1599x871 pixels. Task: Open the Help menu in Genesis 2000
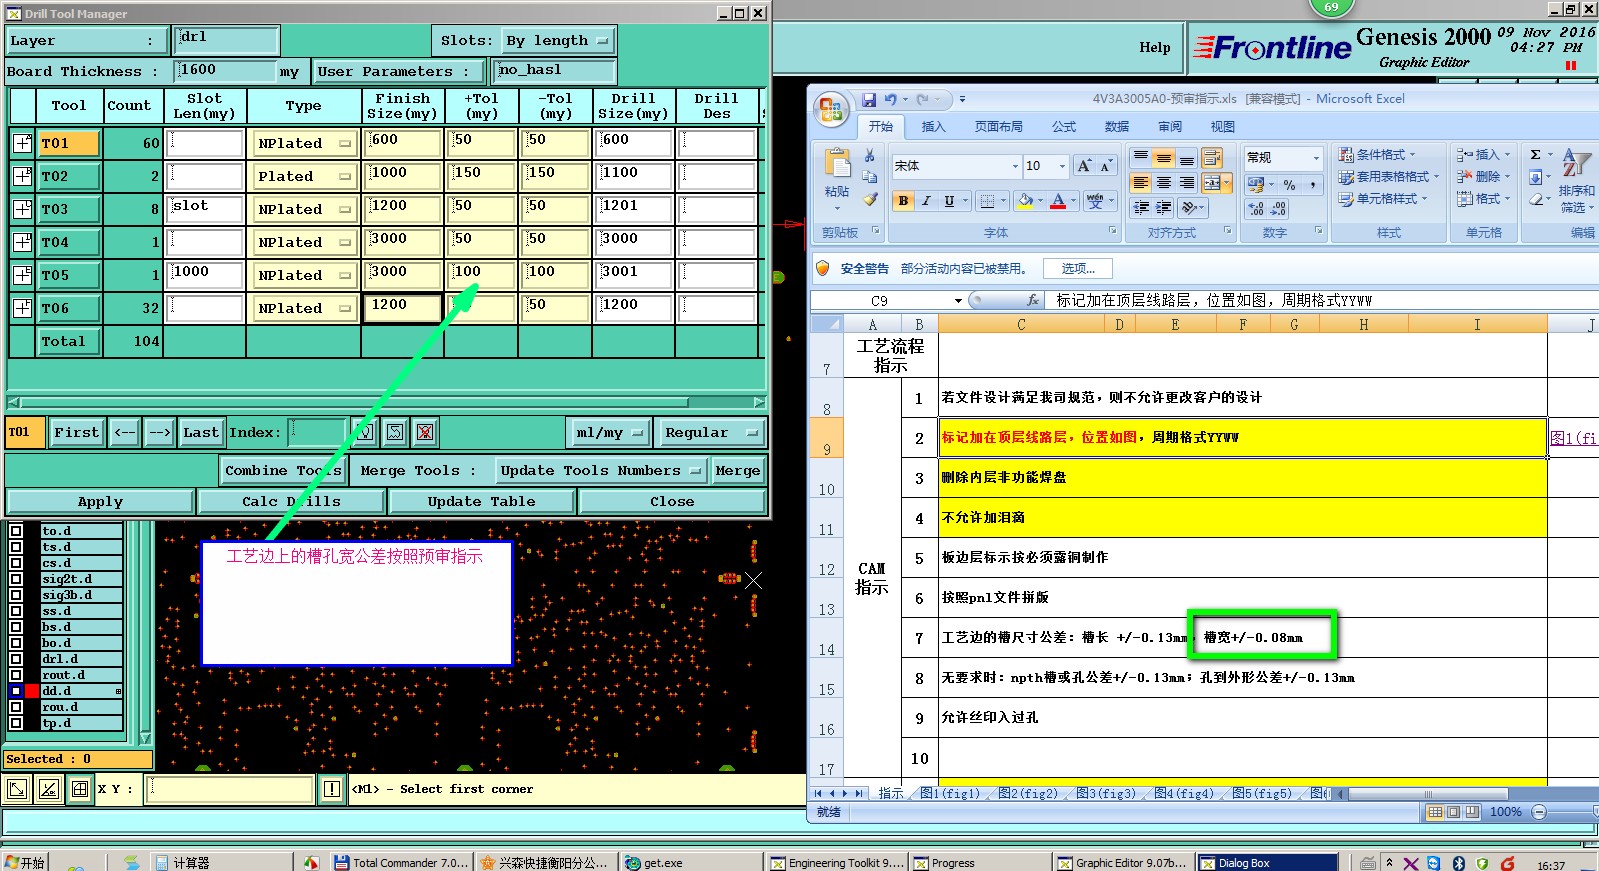coord(1154,47)
